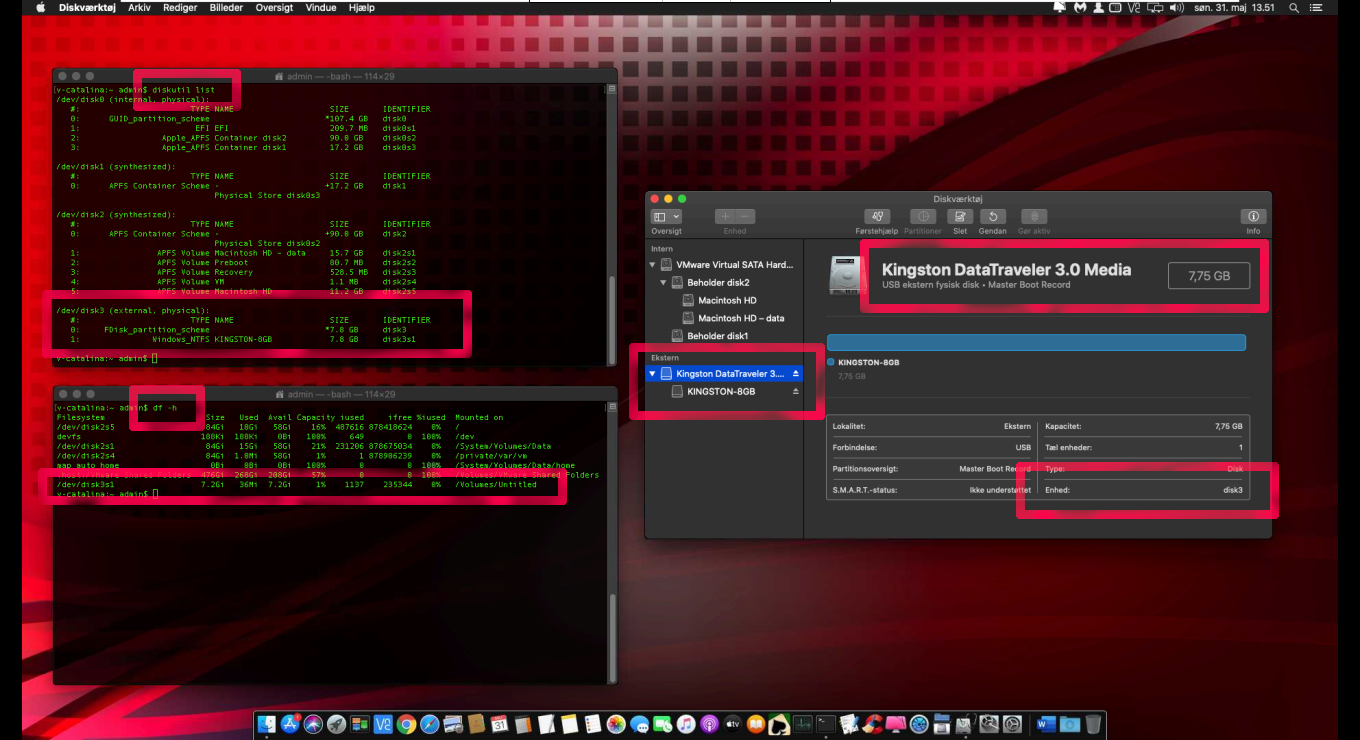
Task: Click the Gendan (Restore) toolbar icon
Action: pyautogui.click(x=992, y=217)
